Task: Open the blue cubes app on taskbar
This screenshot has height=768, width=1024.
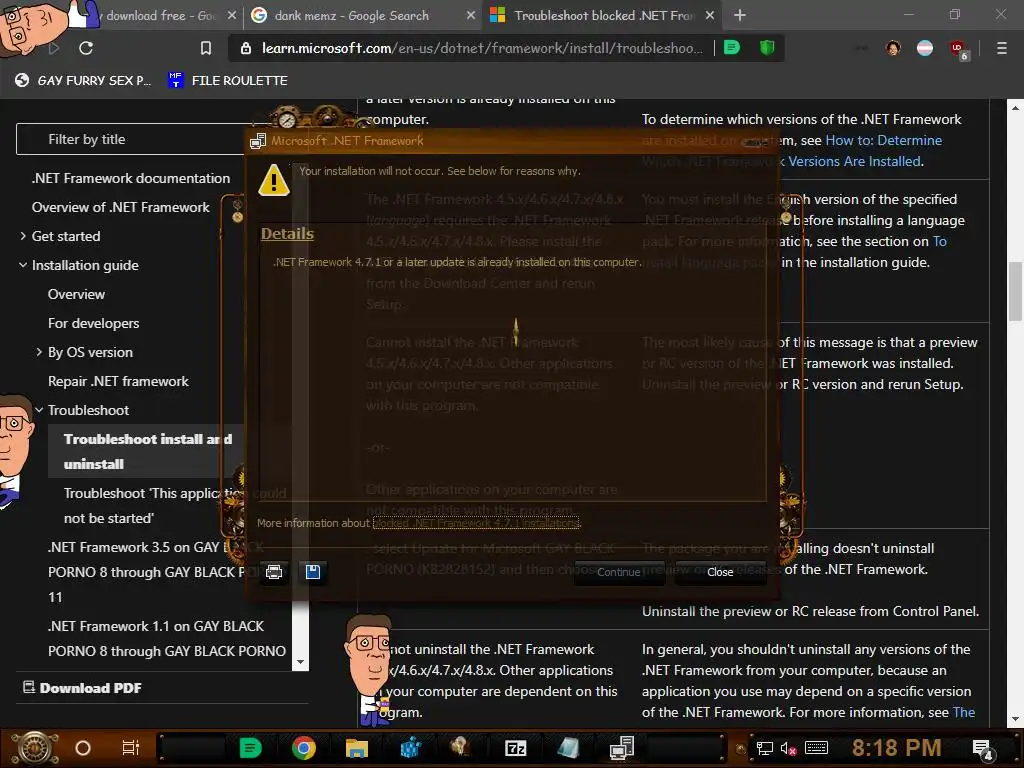Action: coord(409,748)
